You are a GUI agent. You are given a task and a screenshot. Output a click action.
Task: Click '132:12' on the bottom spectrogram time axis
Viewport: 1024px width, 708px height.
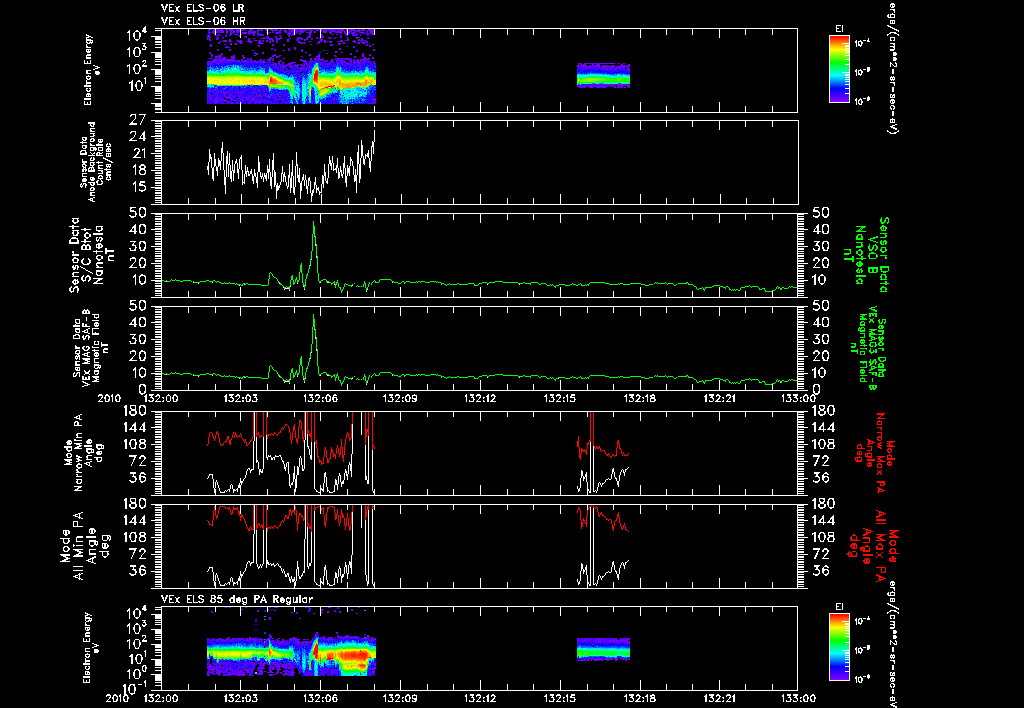479,698
